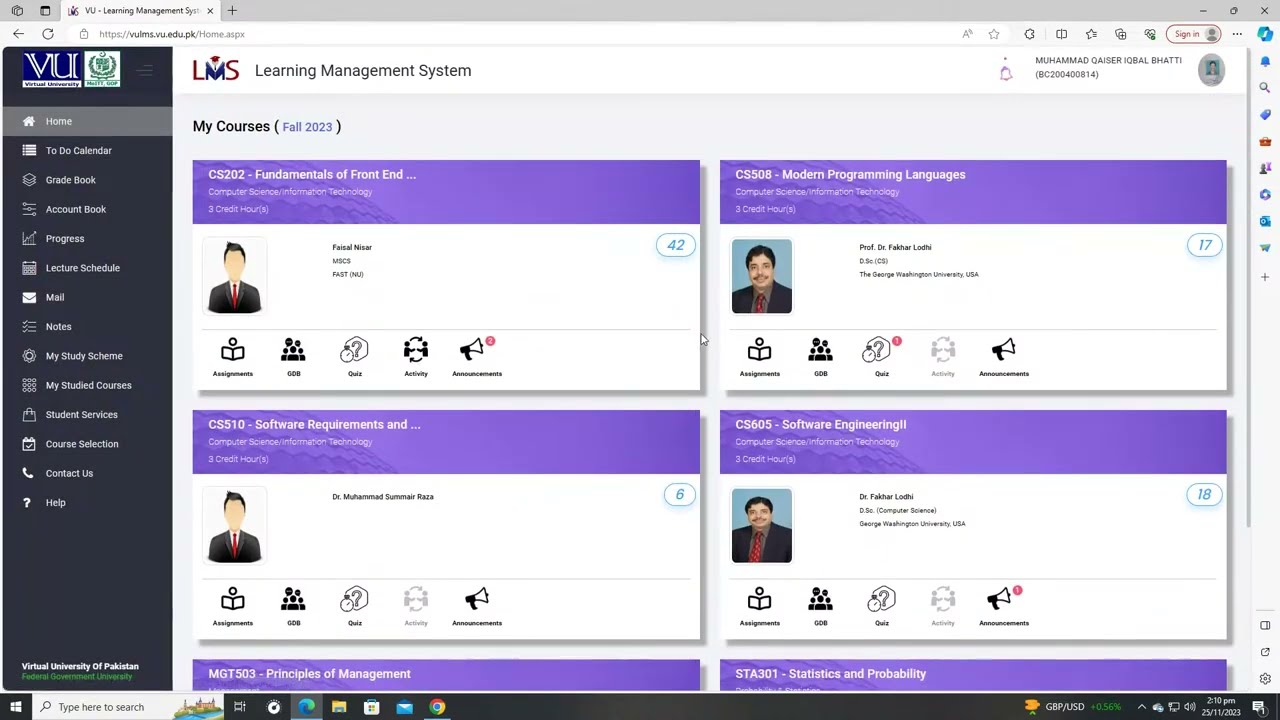Open a new browser tab

[232, 10]
